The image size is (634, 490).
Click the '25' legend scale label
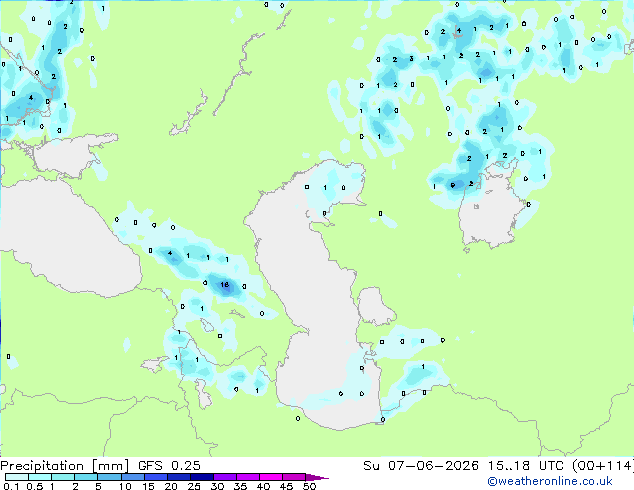click(194, 486)
